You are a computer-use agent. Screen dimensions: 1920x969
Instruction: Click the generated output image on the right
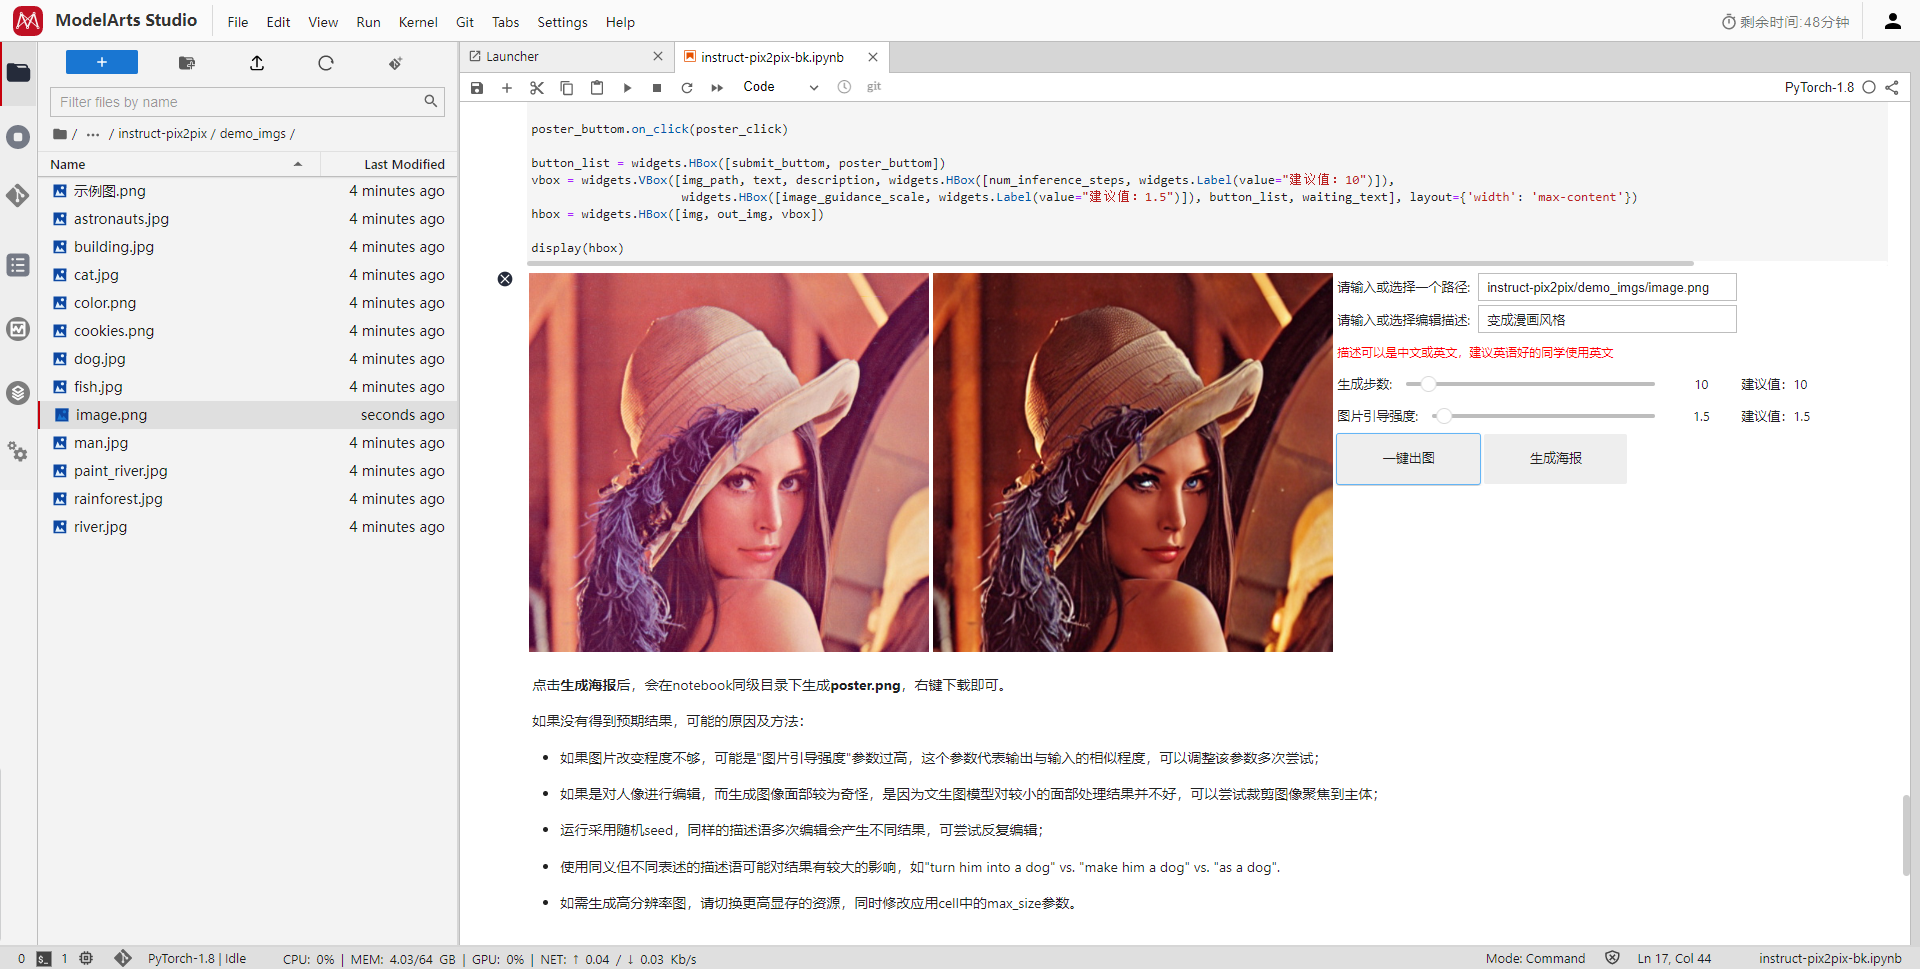[1133, 463]
